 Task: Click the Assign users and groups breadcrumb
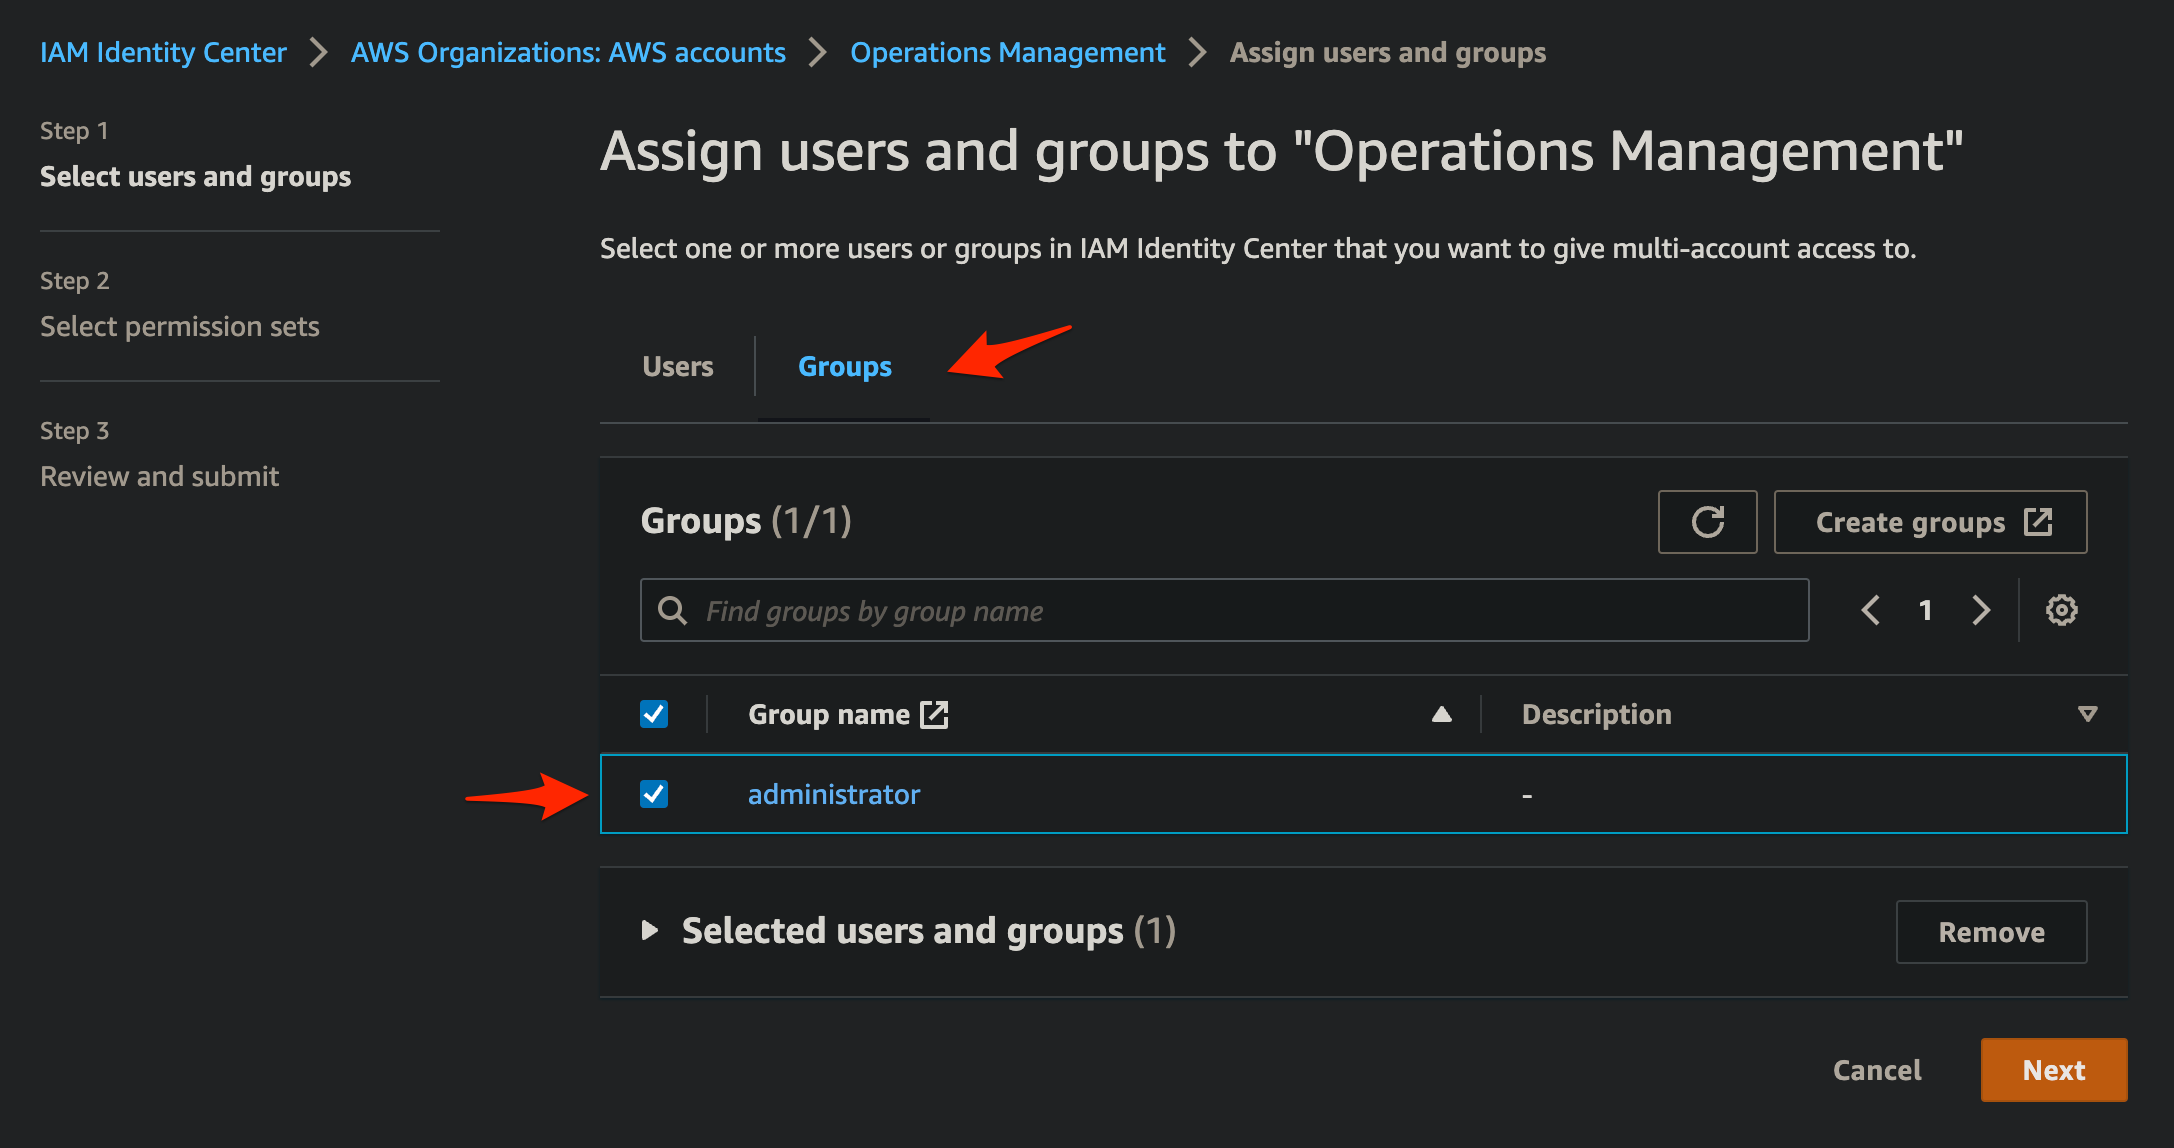tap(1388, 52)
